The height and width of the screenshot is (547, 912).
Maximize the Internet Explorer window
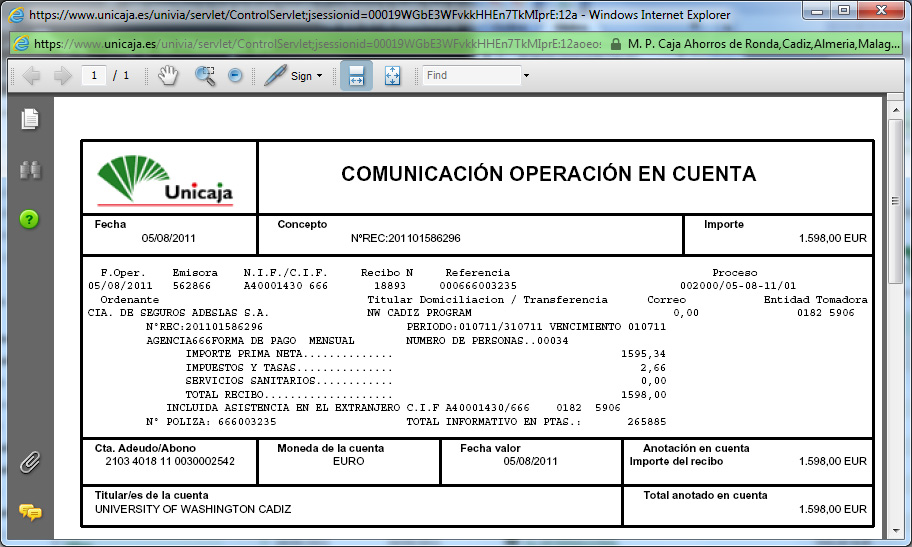845,11
